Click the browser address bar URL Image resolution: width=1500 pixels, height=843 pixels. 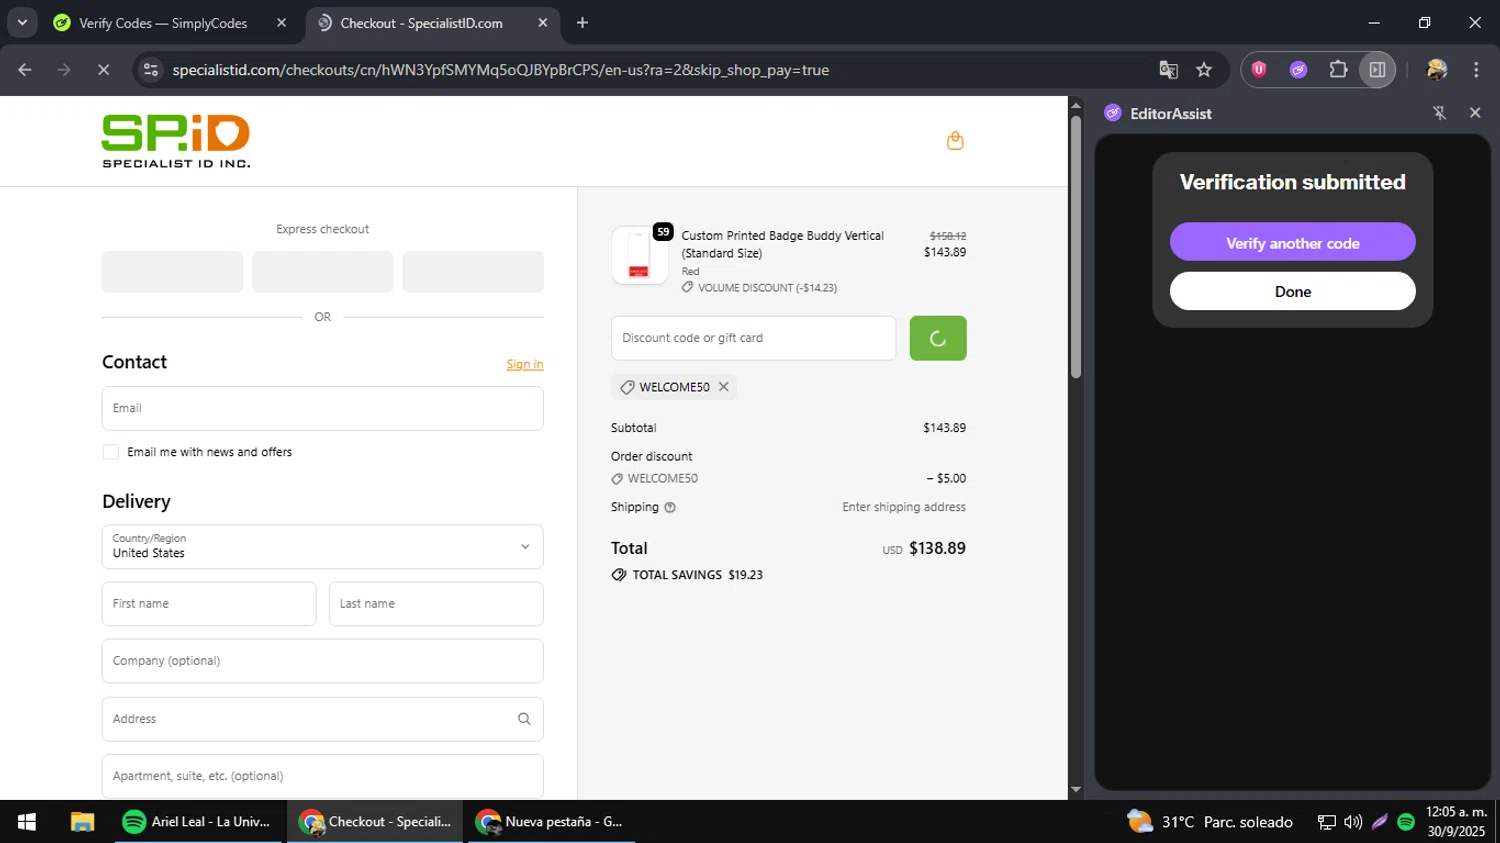tap(500, 70)
